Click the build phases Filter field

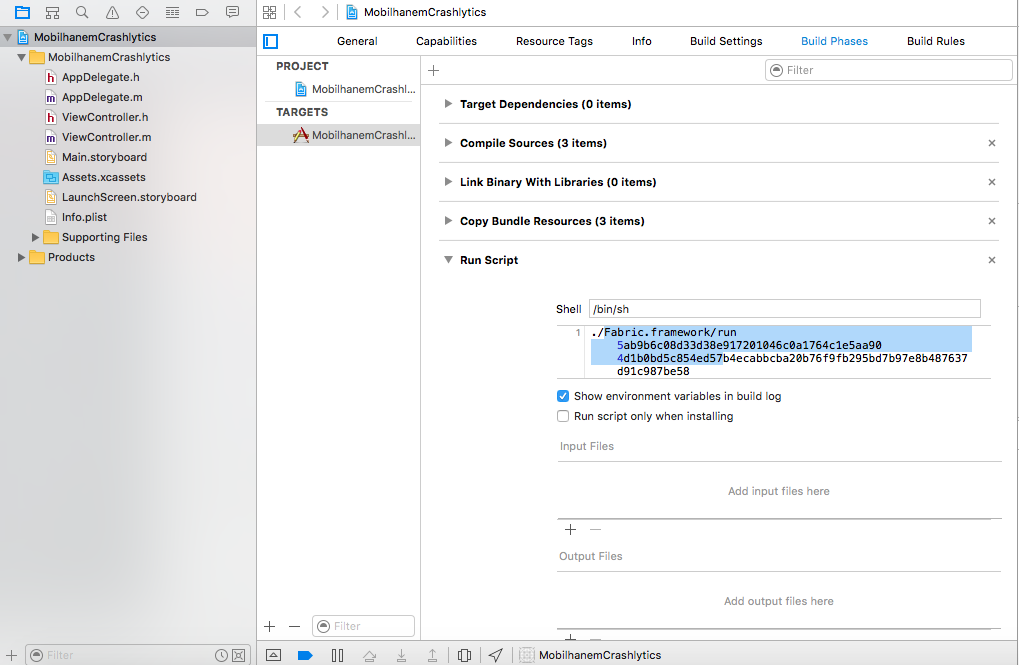(x=888, y=70)
